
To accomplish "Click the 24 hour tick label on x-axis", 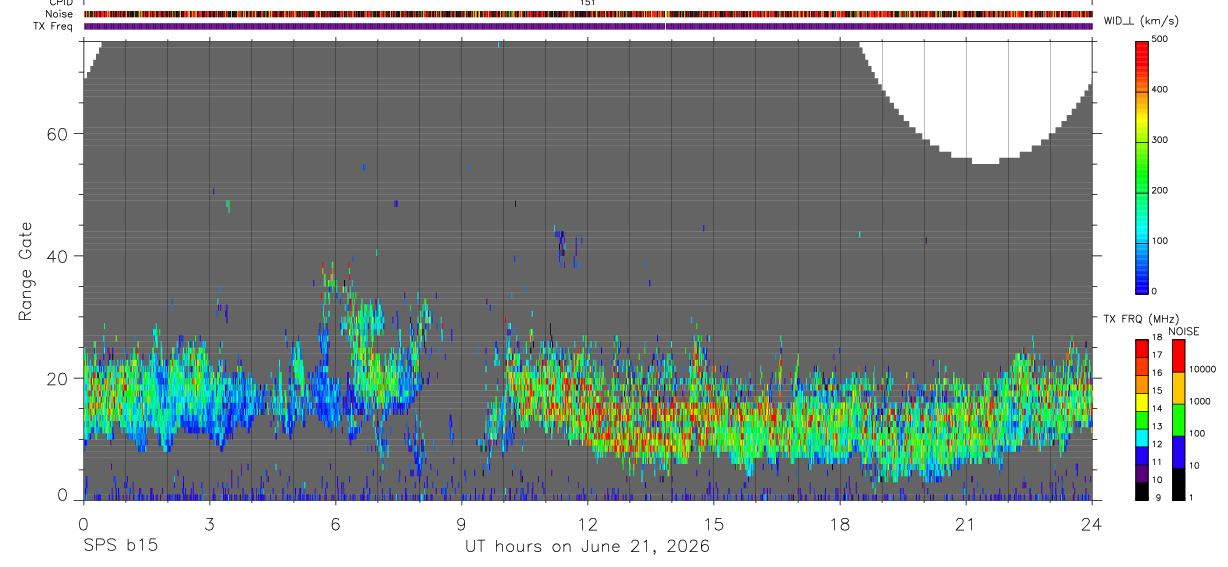I will click(1092, 524).
